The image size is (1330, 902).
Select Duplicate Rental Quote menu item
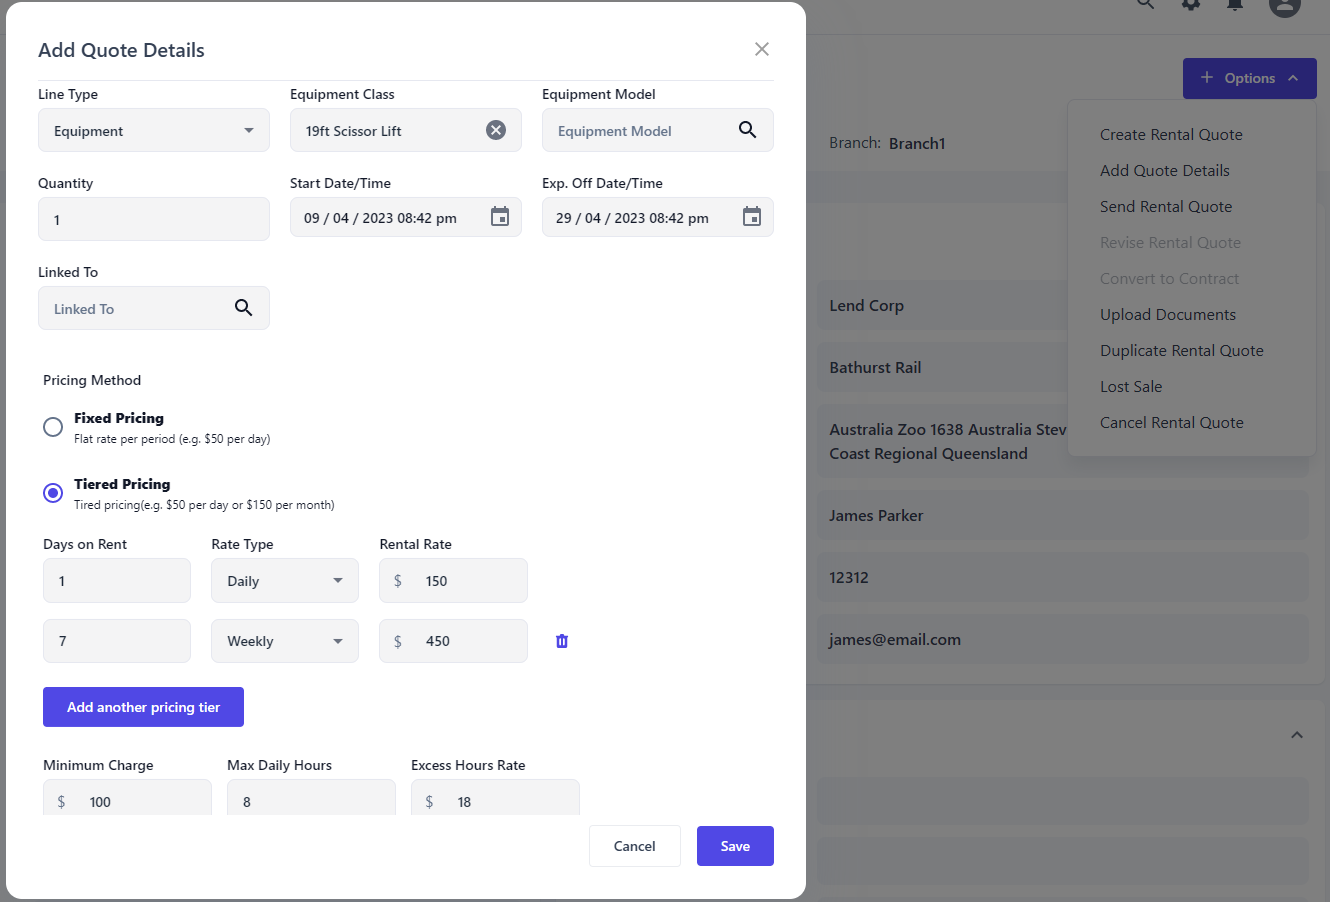[x=1181, y=351]
